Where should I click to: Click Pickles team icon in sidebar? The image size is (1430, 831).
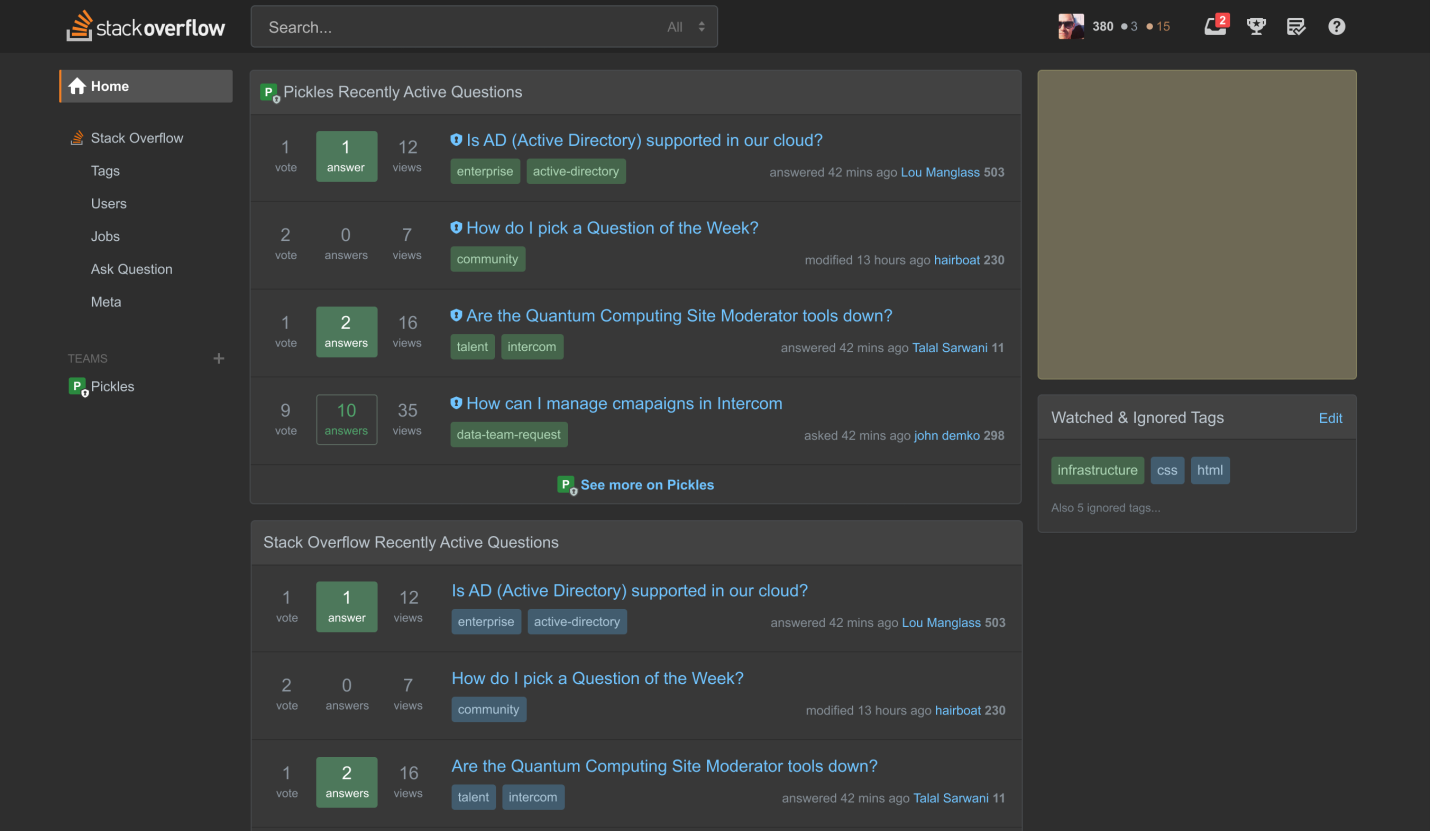click(x=78, y=387)
